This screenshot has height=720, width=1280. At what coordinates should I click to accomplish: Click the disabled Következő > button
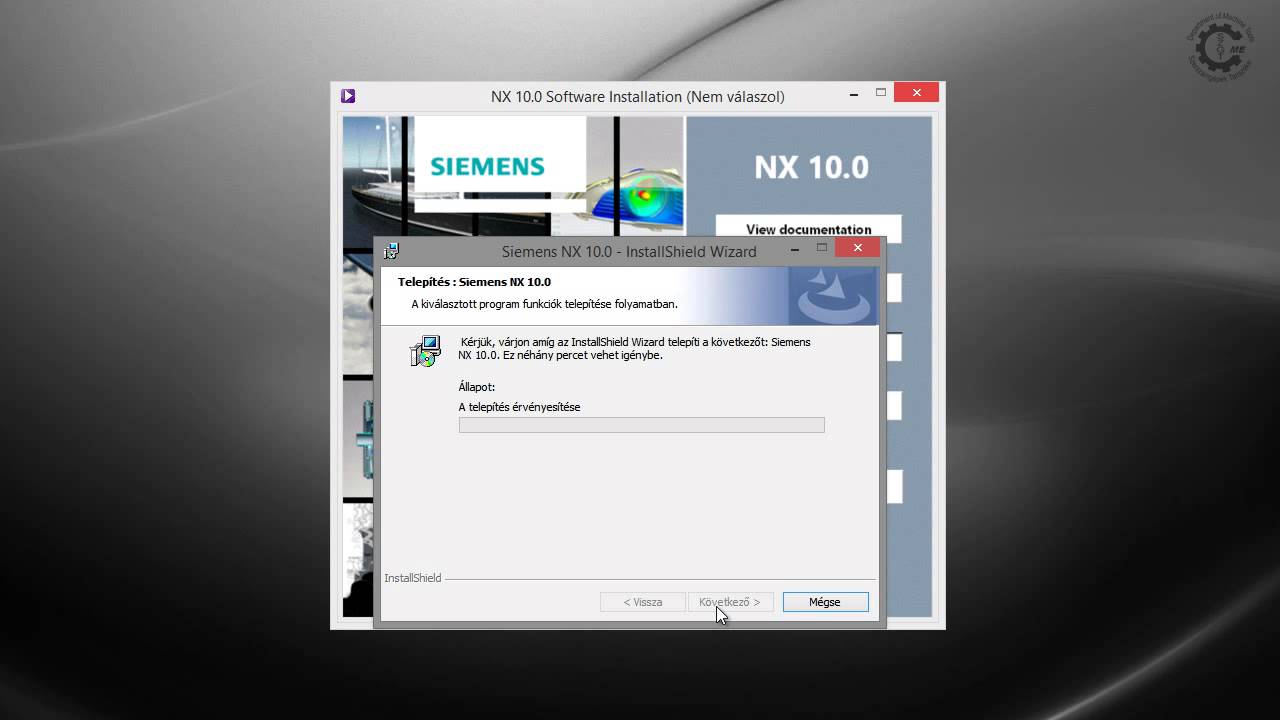pyautogui.click(x=730, y=602)
